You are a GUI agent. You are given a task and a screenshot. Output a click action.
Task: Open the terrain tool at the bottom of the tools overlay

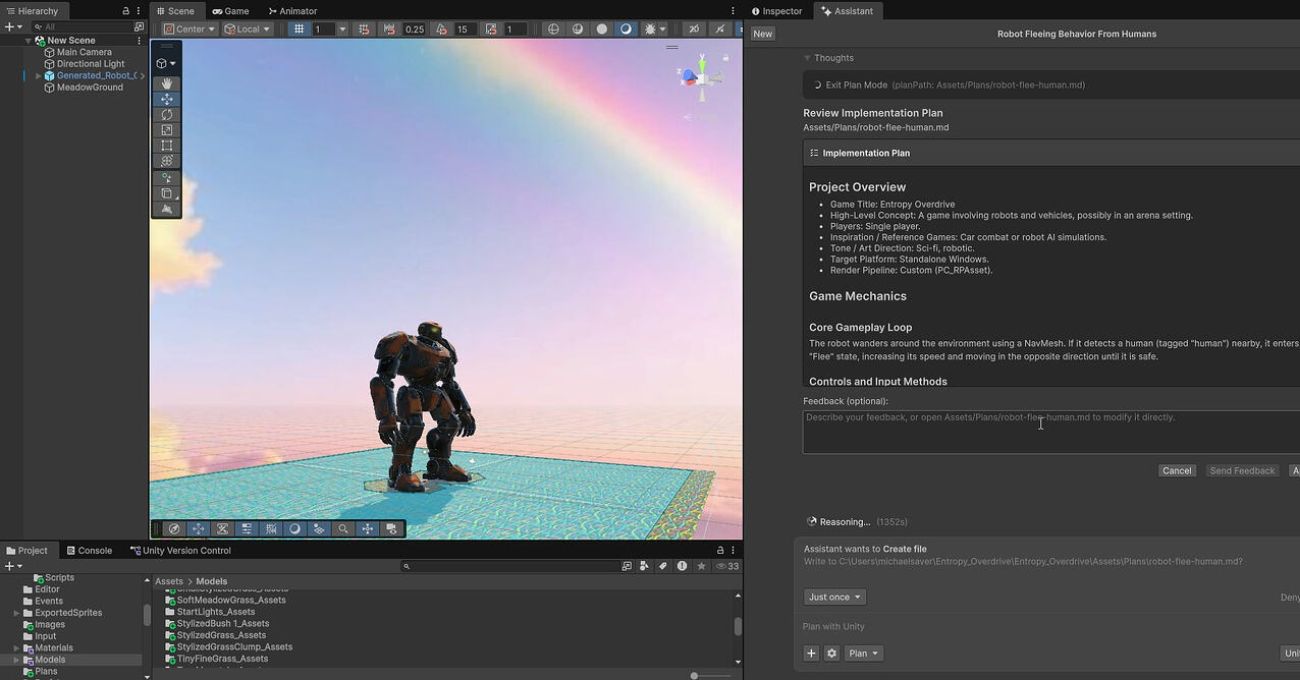pyautogui.click(x=167, y=209)
